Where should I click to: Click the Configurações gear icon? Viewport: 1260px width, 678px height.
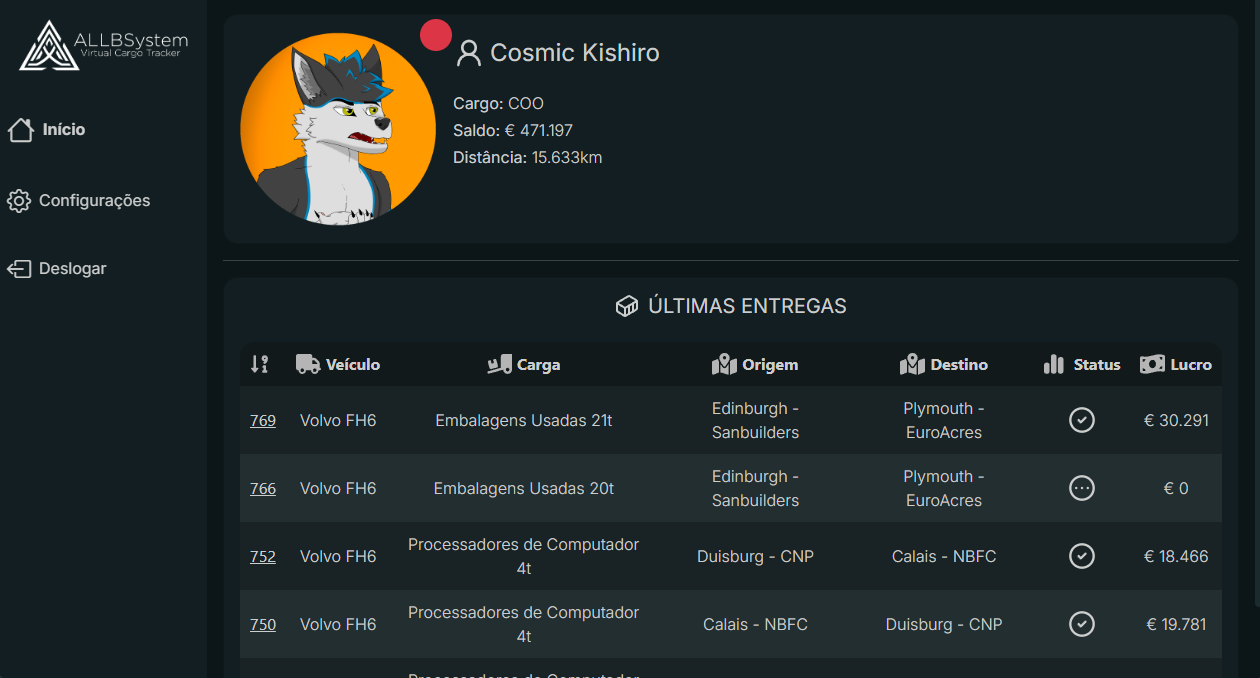pos(19,201)
